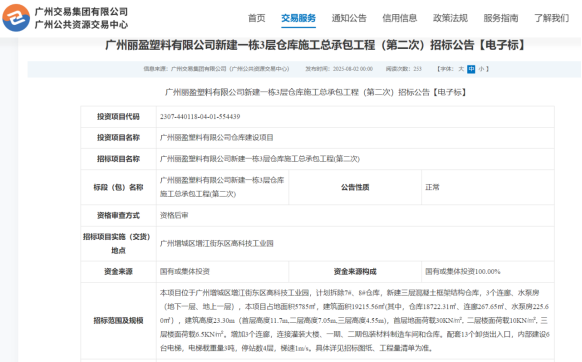
Task: Click the 阅读次数 read count text
Action: tap(403, 69)
